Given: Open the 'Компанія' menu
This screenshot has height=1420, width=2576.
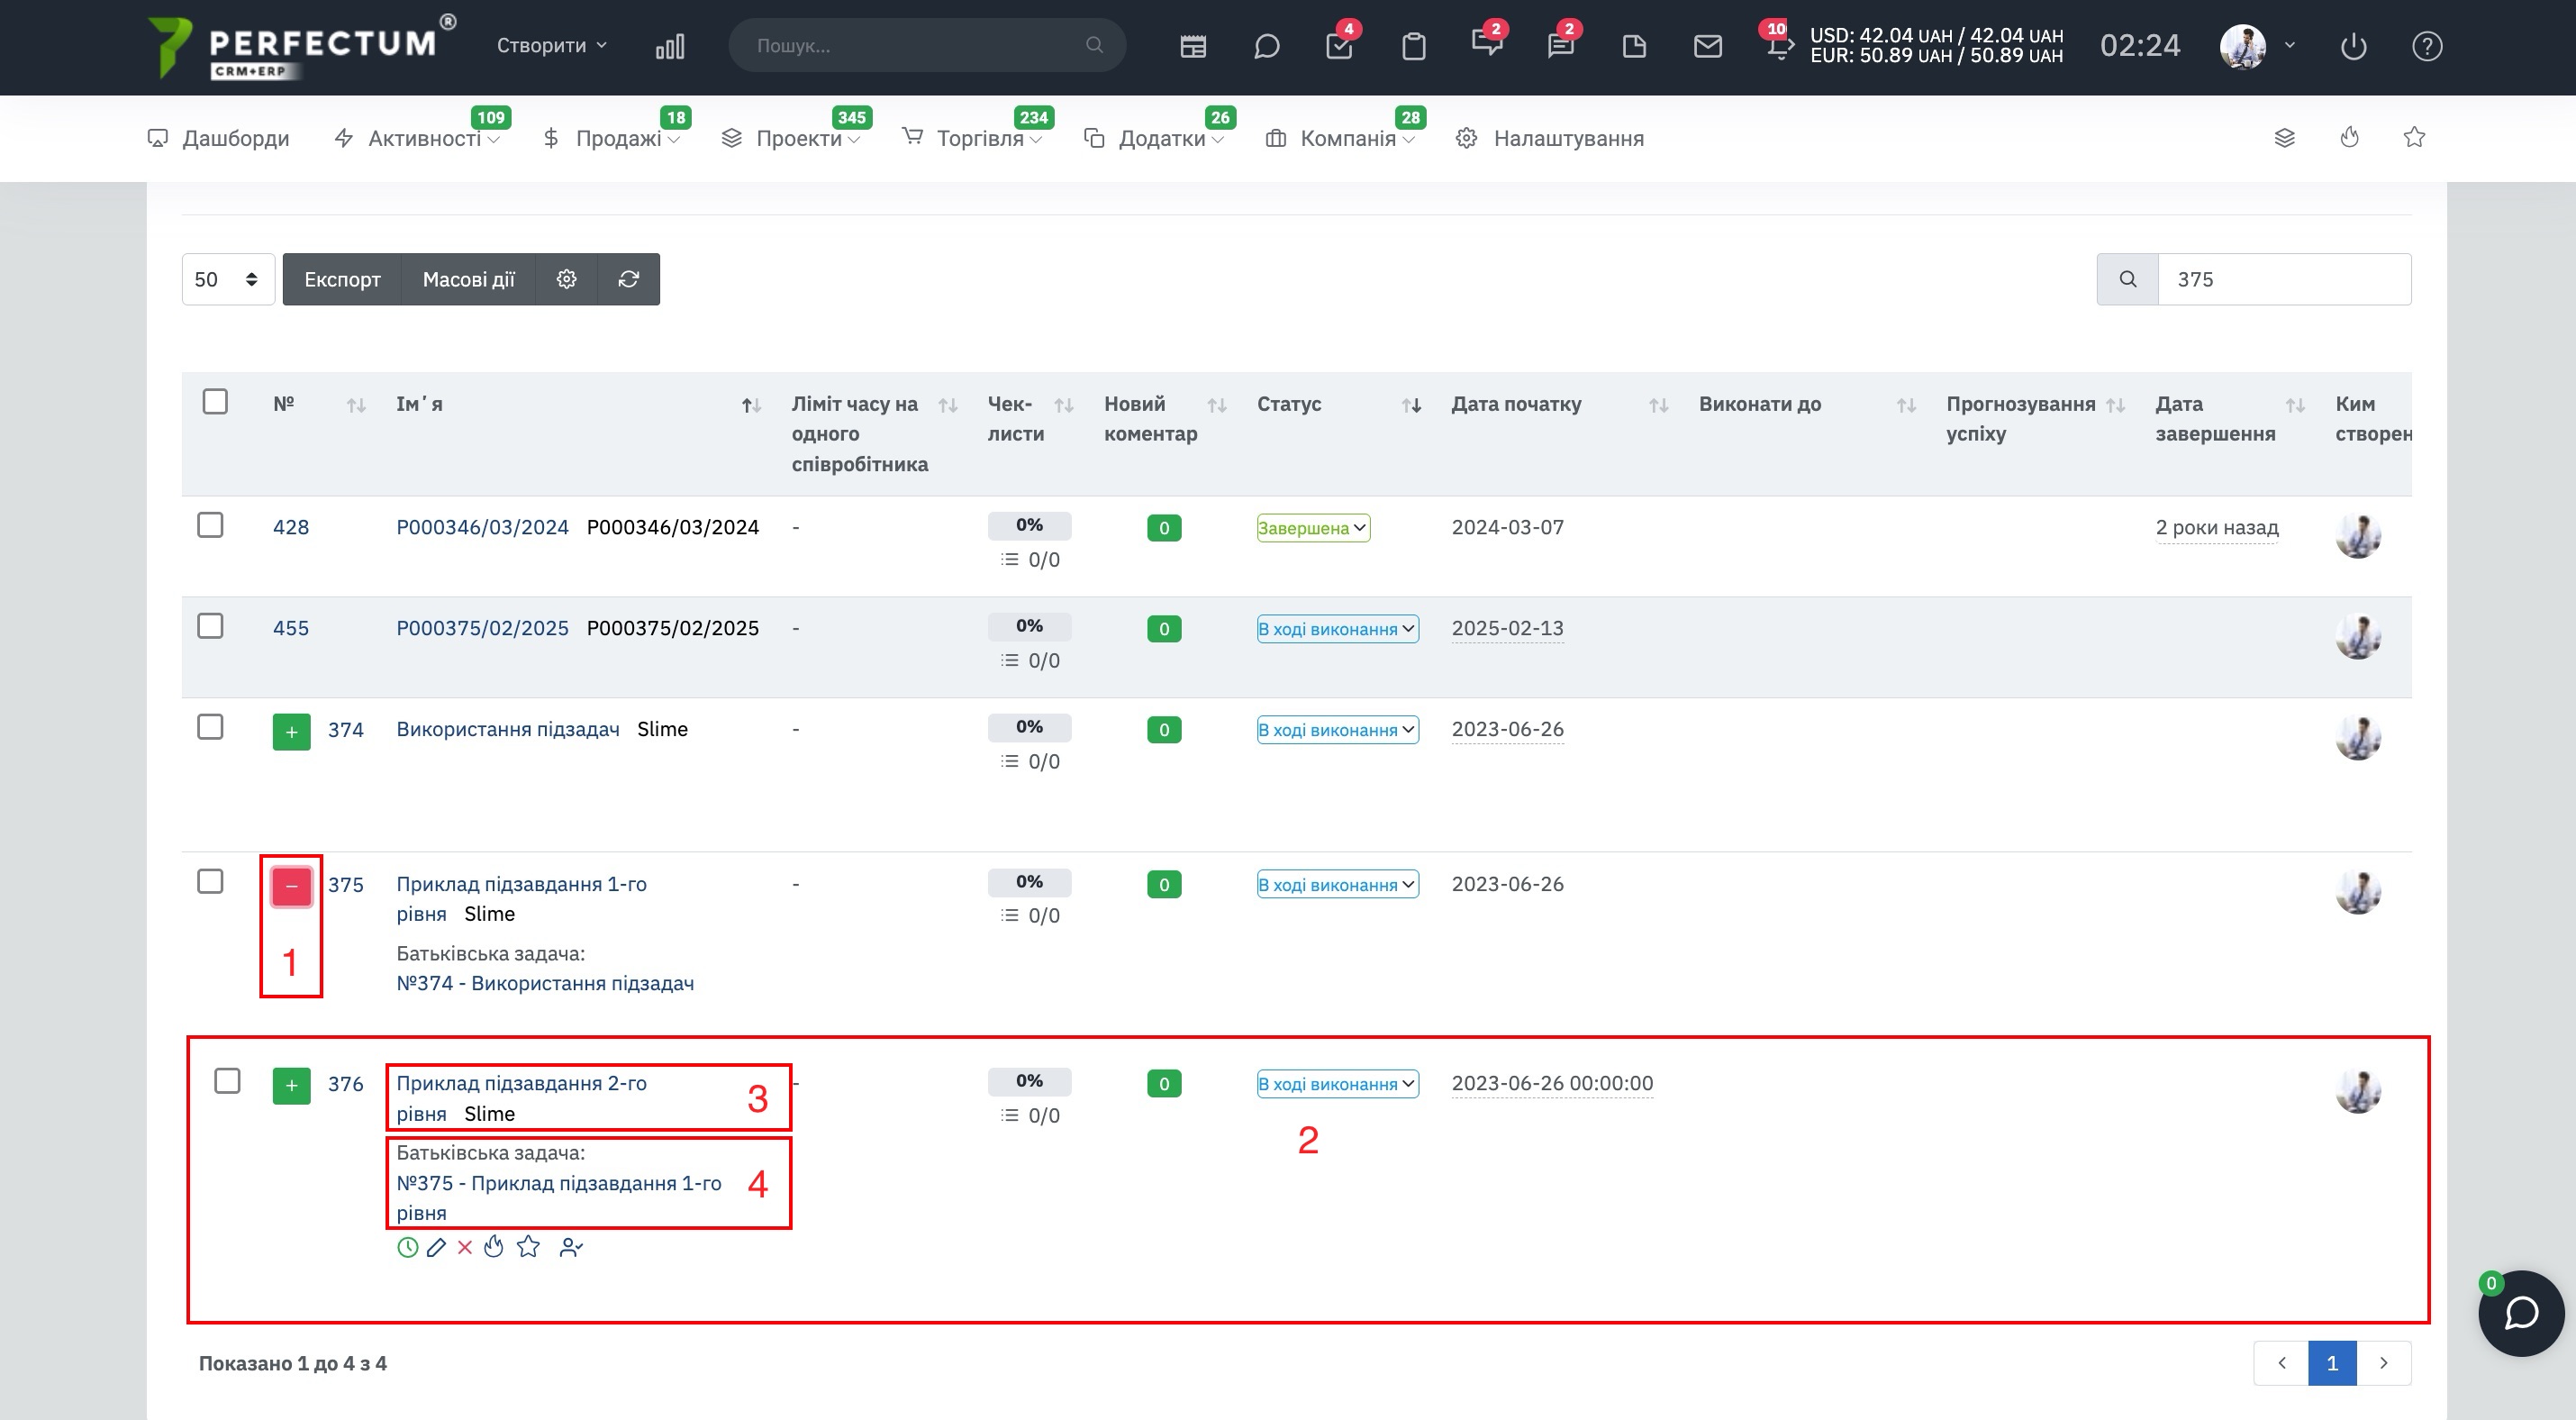Looking at the screenshot, I should (1340, 138).
